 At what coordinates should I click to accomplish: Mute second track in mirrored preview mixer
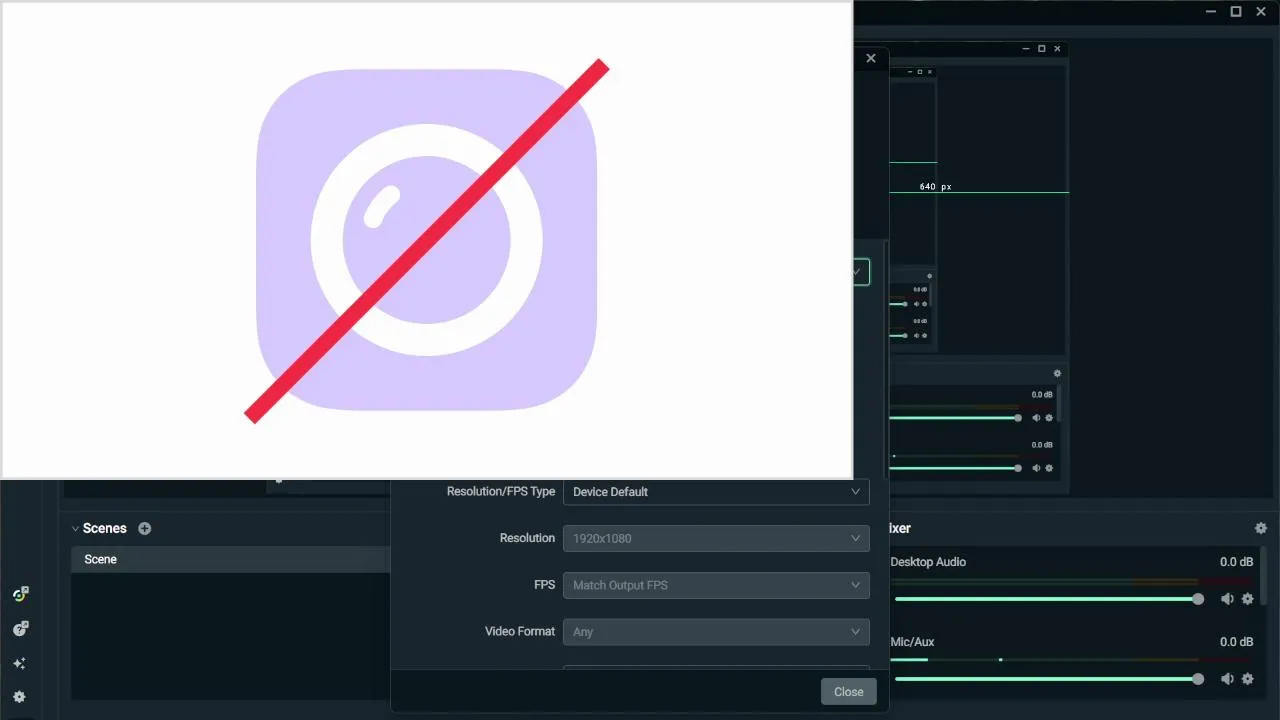1036,468
